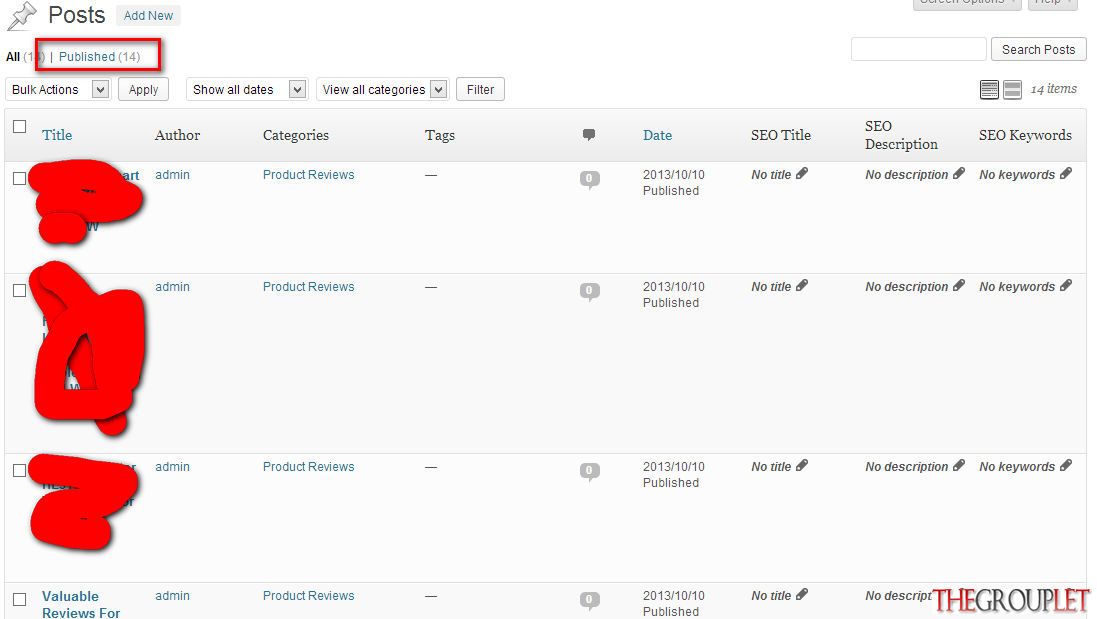This screenshot has height=619, width=1097.
Task: Focus the search posts text field
Action: [x=919, y=50]
